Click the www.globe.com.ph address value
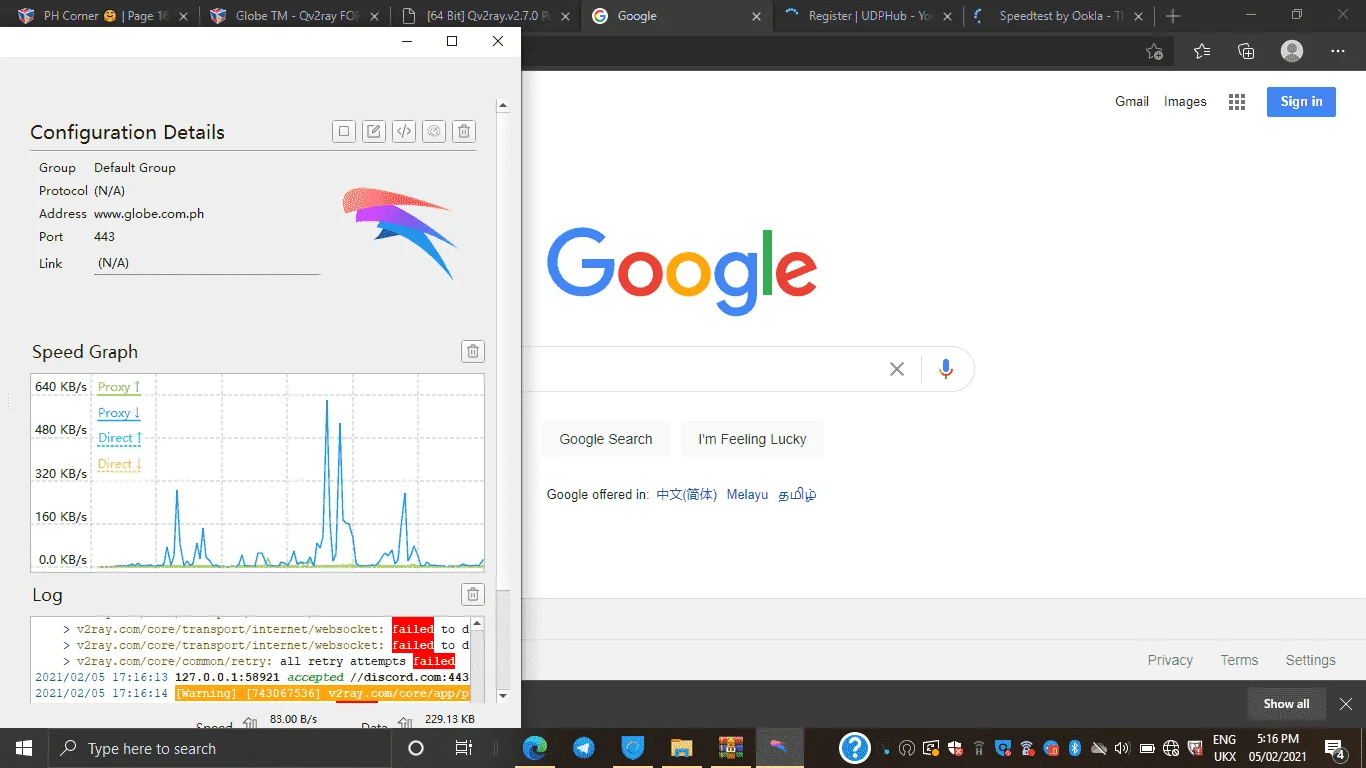Screen dimensions: 1366x768 (149, 213)
